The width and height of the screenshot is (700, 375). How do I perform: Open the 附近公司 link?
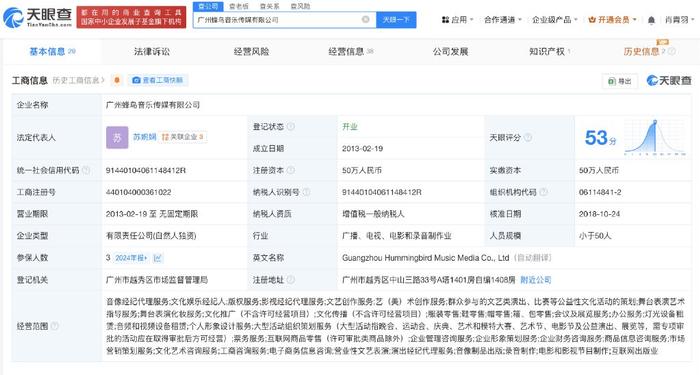[x=536, y=280]
